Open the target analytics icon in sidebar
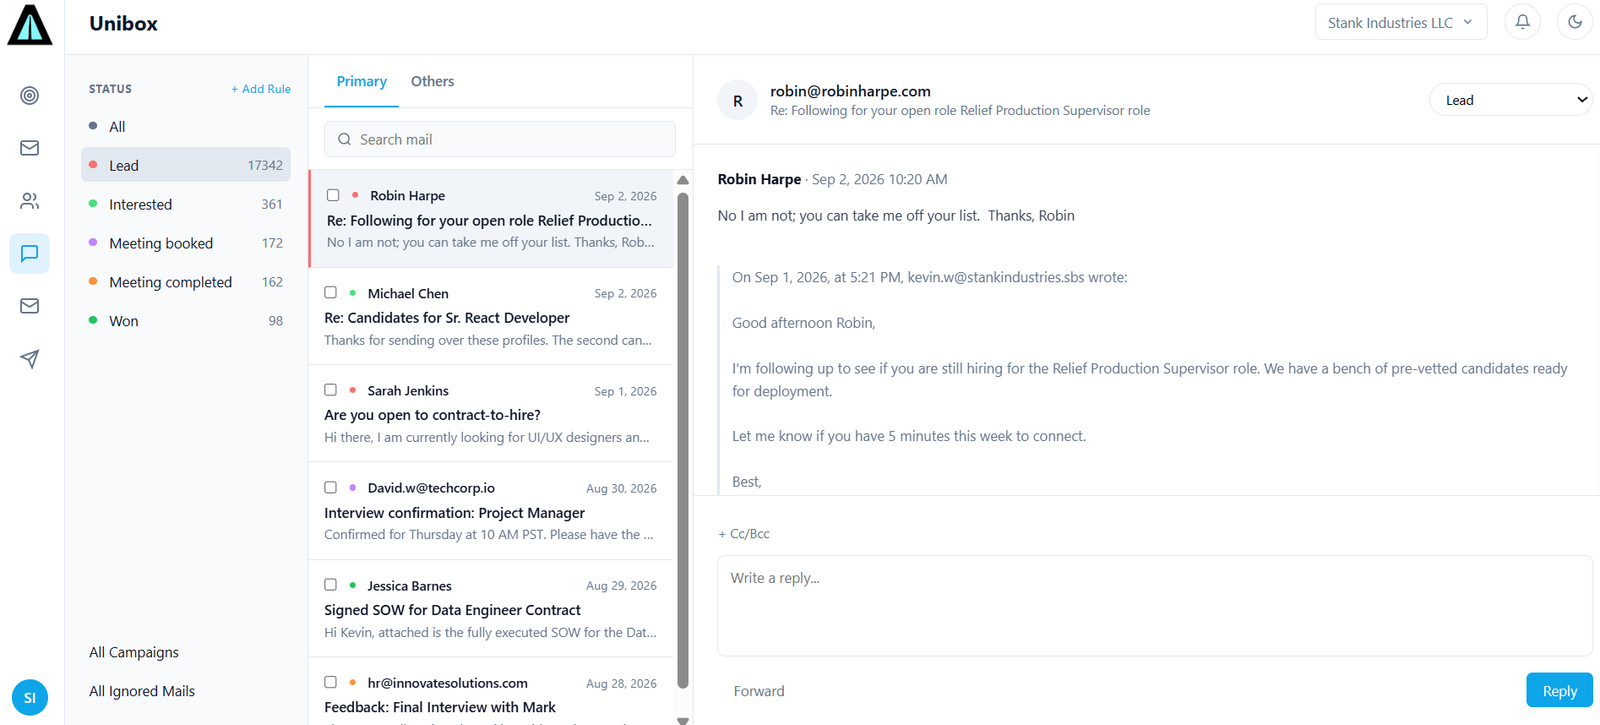The image size is (1600, 725). point(30,96)
